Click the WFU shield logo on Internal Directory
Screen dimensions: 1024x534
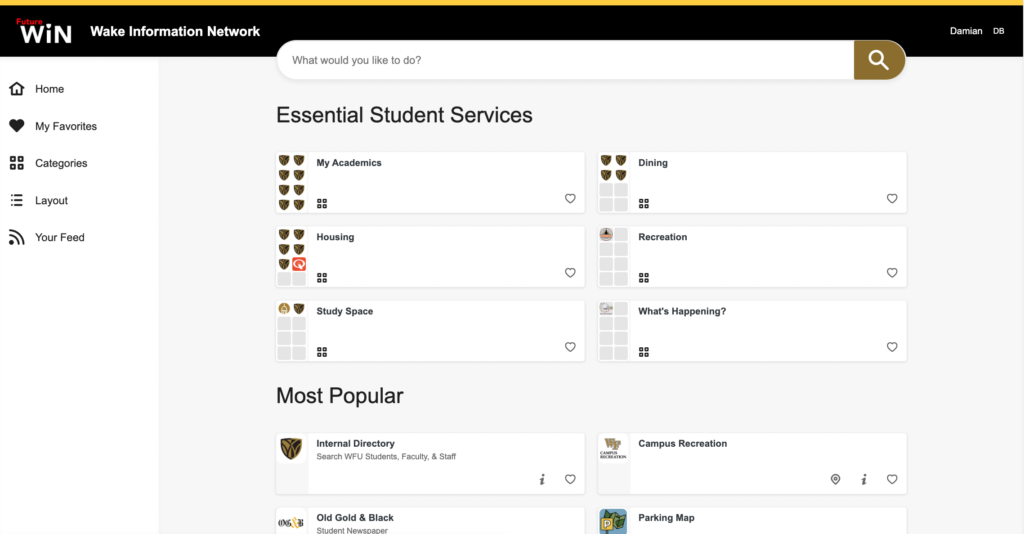click(x=291, y=449)
